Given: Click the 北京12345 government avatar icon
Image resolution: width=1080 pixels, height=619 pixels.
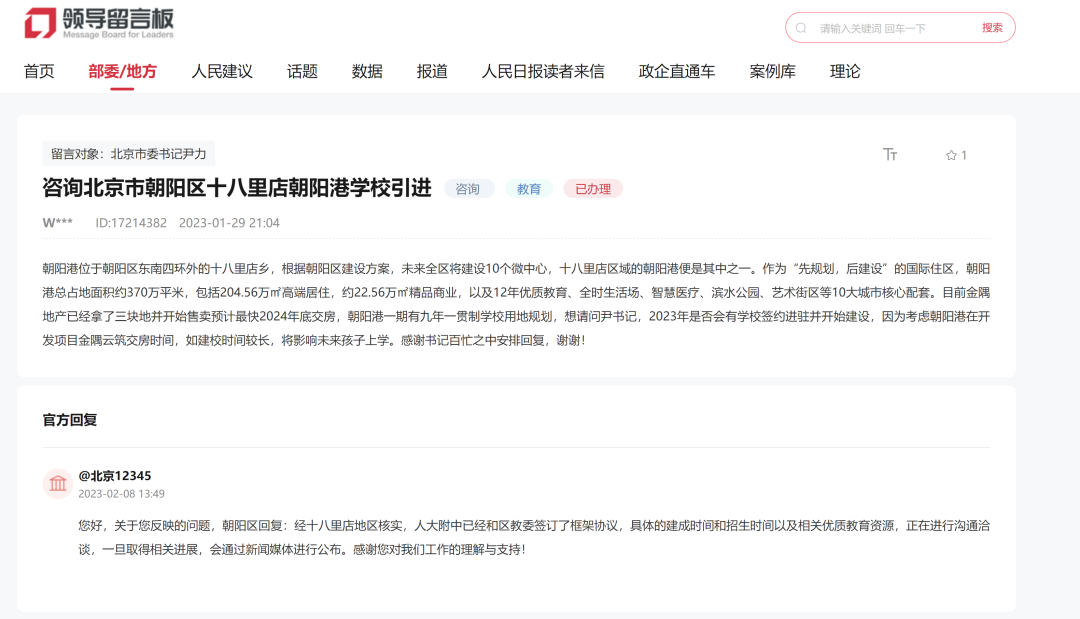Looking at the screenshot, I should coord(58,484).
